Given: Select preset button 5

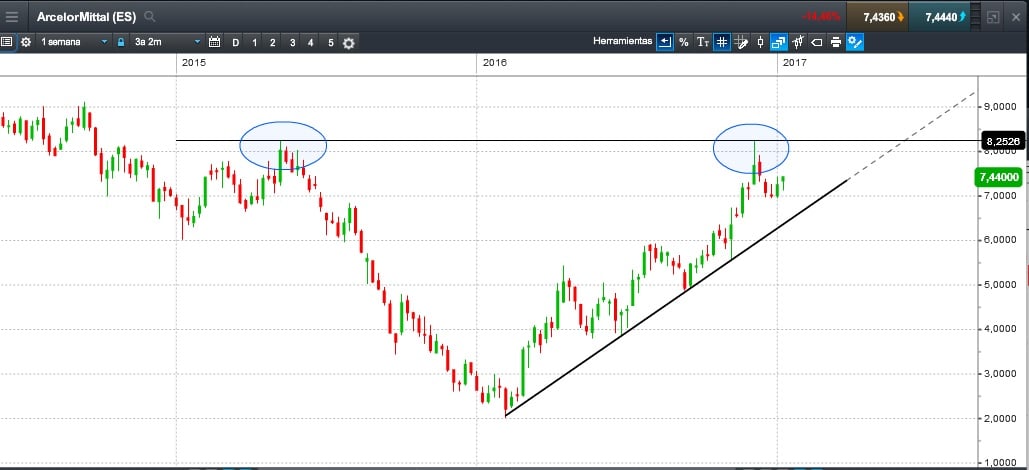Looking at the screenshot, I should pos(331,43).
